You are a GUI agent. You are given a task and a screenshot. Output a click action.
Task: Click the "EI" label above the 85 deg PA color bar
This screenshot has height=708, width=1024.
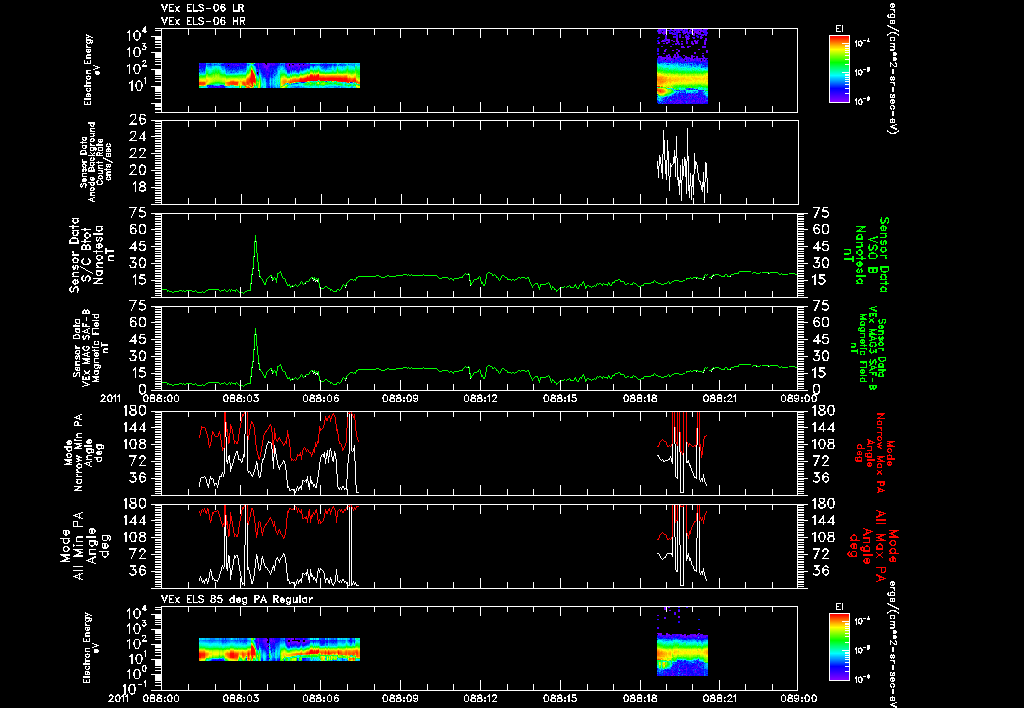point(839,606)
